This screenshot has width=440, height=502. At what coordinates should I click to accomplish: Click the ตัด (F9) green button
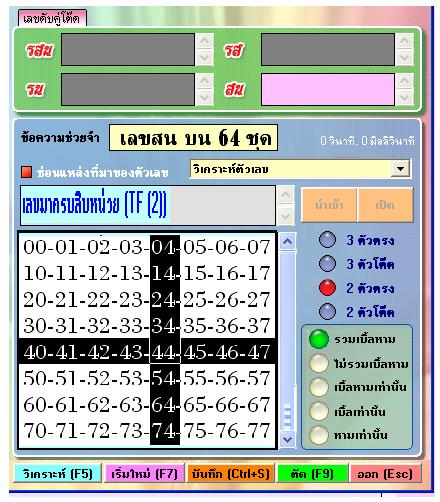pyautogui.click(x=312, y=473)
